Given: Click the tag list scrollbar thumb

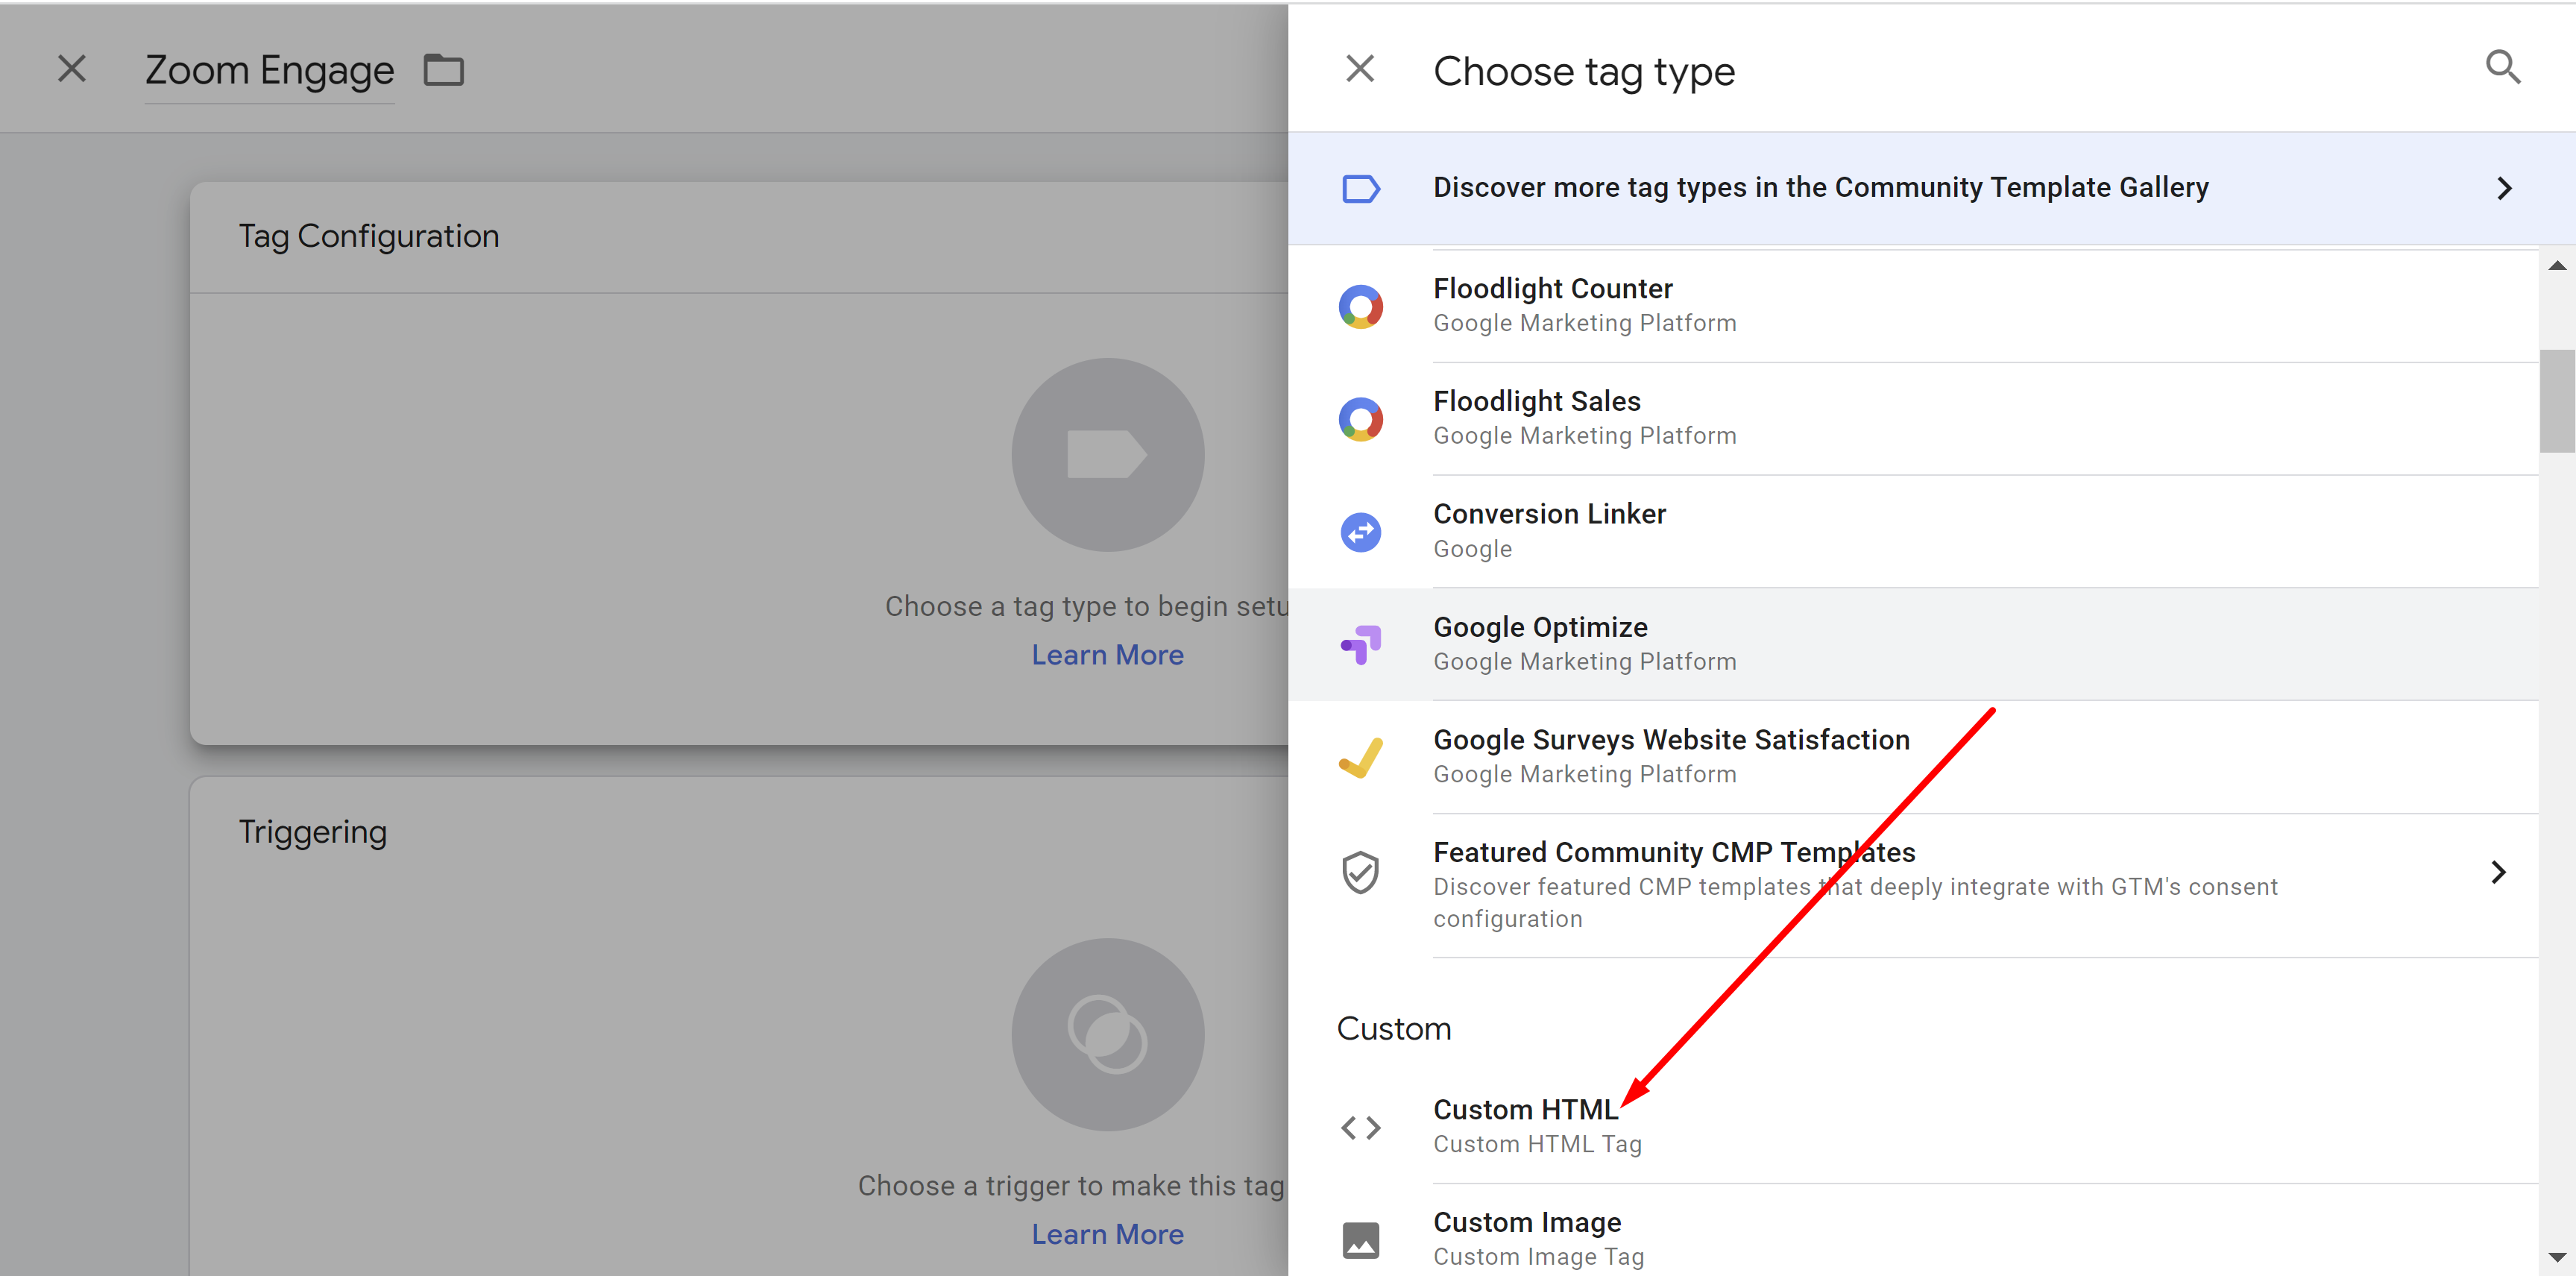Looking at the screenshot, I should (2557, 400).
